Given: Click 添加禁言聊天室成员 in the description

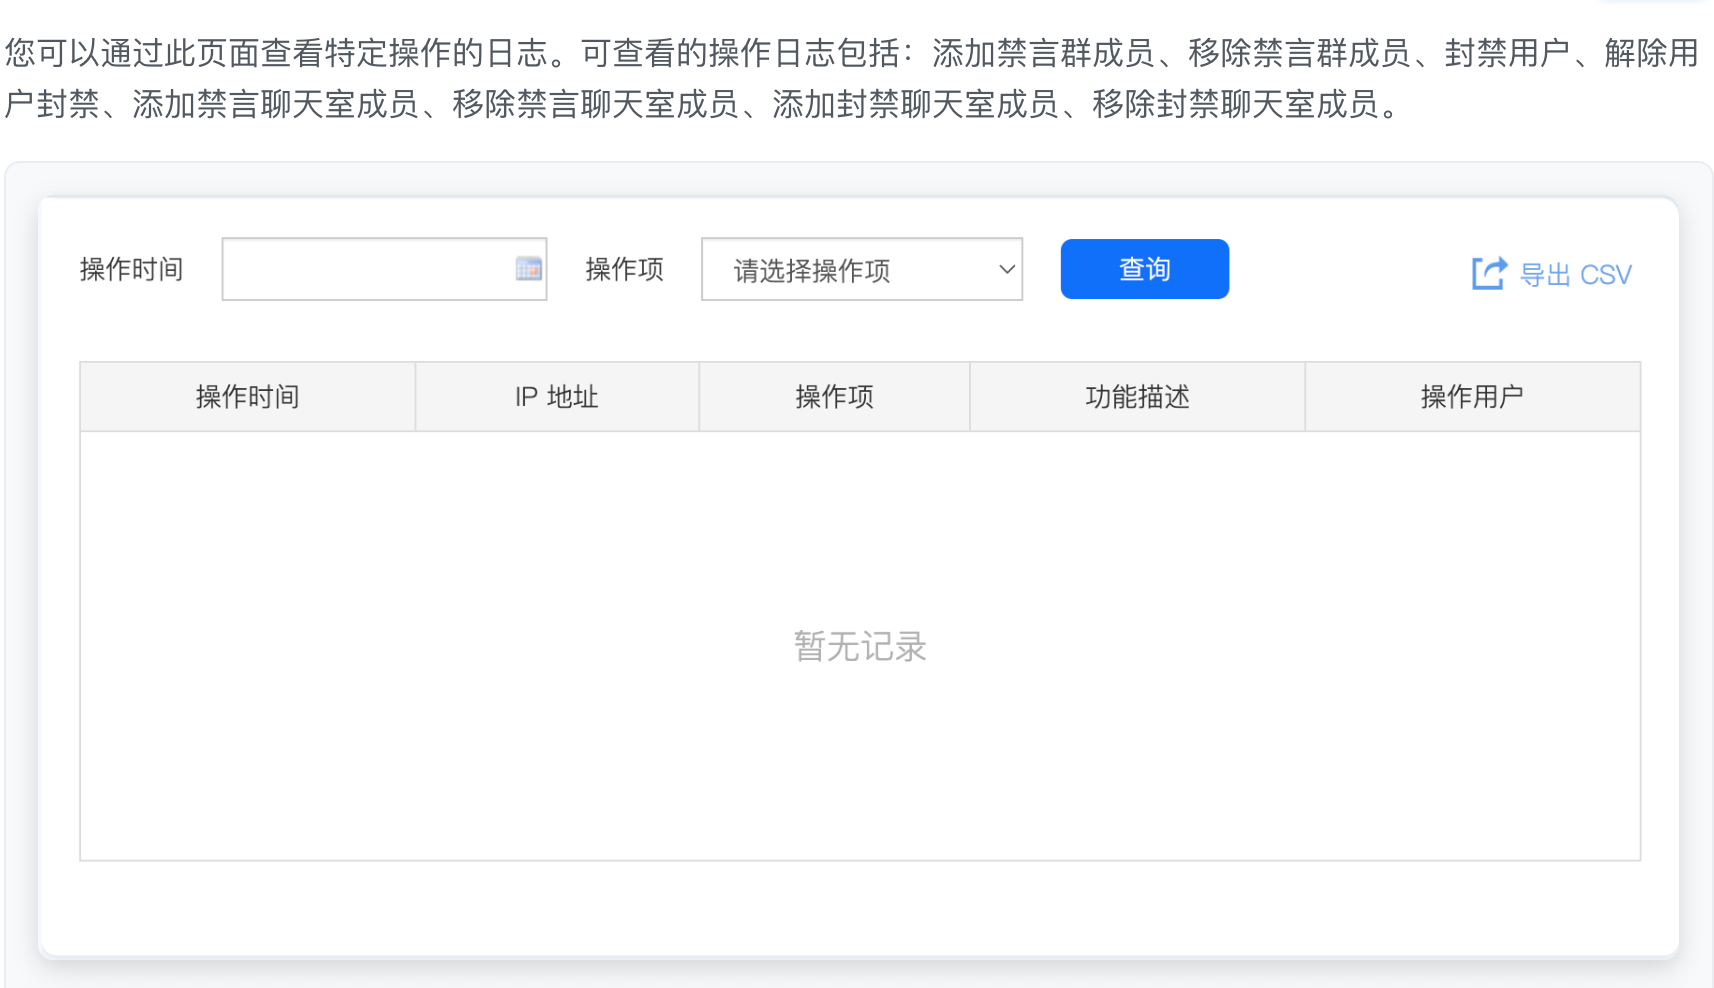Looking at the screenshot, I should coord(275,104).
